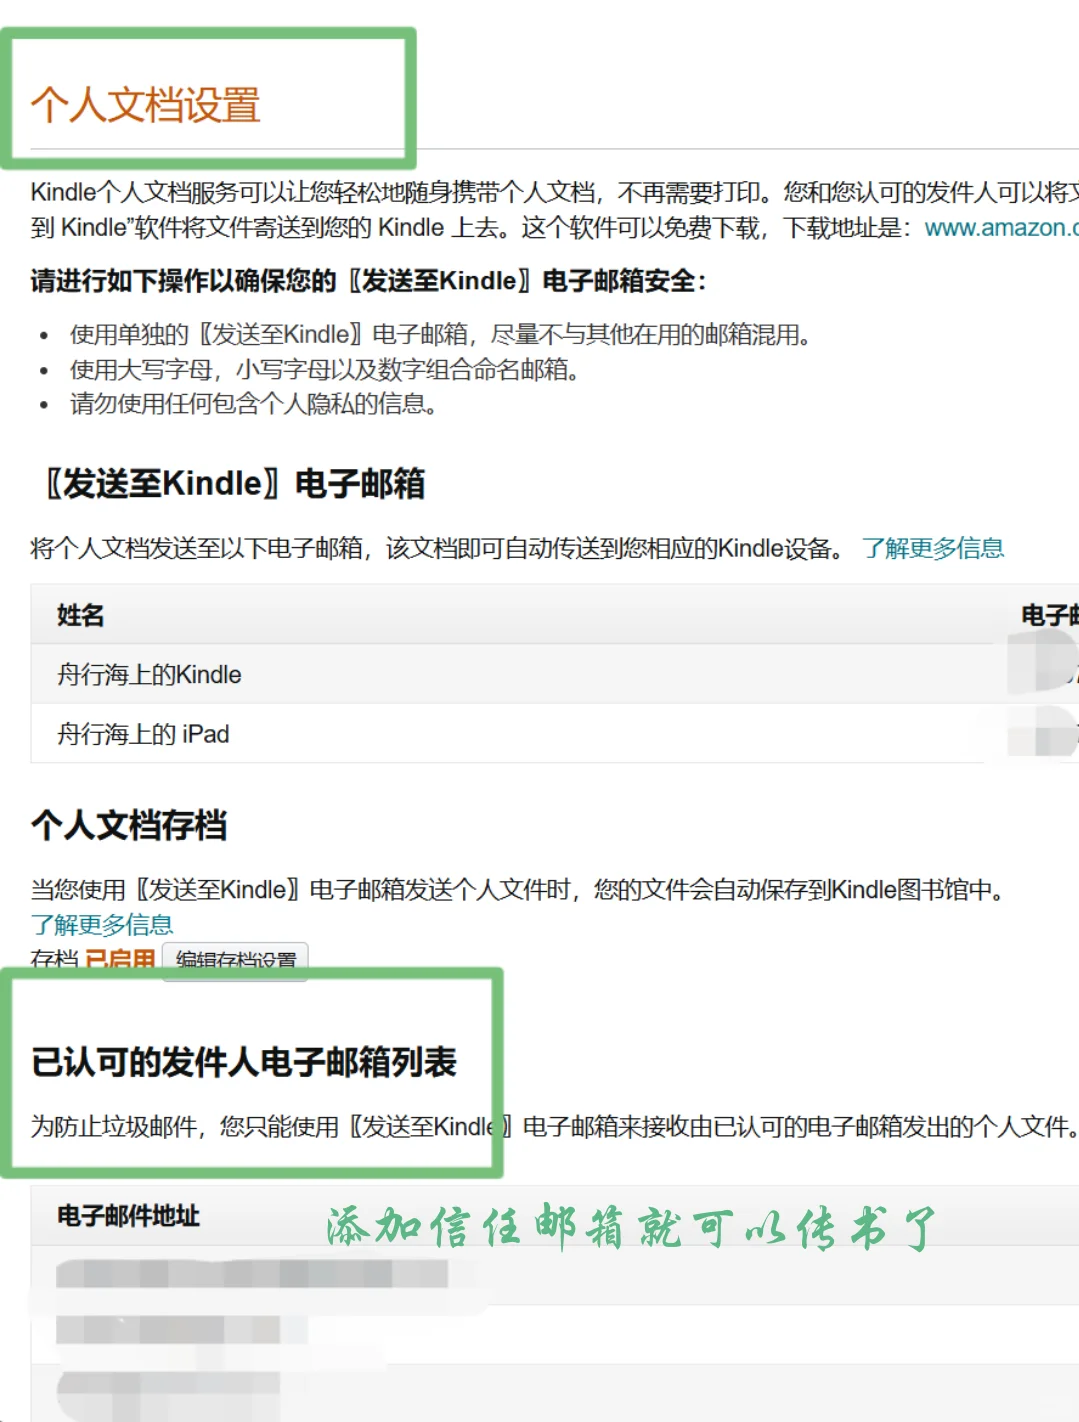Open the www.amazon download link
The height and width of the screenshot is (1422, 1079).
(x=1001, y=228)
